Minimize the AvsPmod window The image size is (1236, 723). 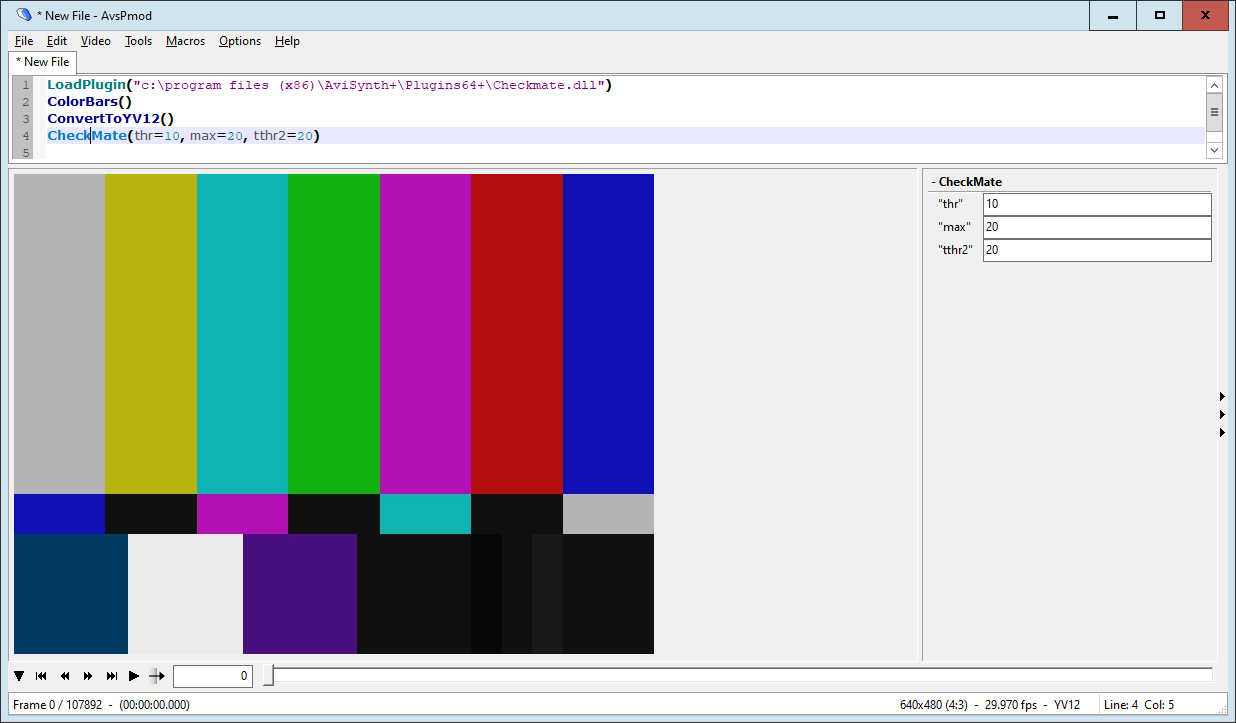coord(1113,16)
